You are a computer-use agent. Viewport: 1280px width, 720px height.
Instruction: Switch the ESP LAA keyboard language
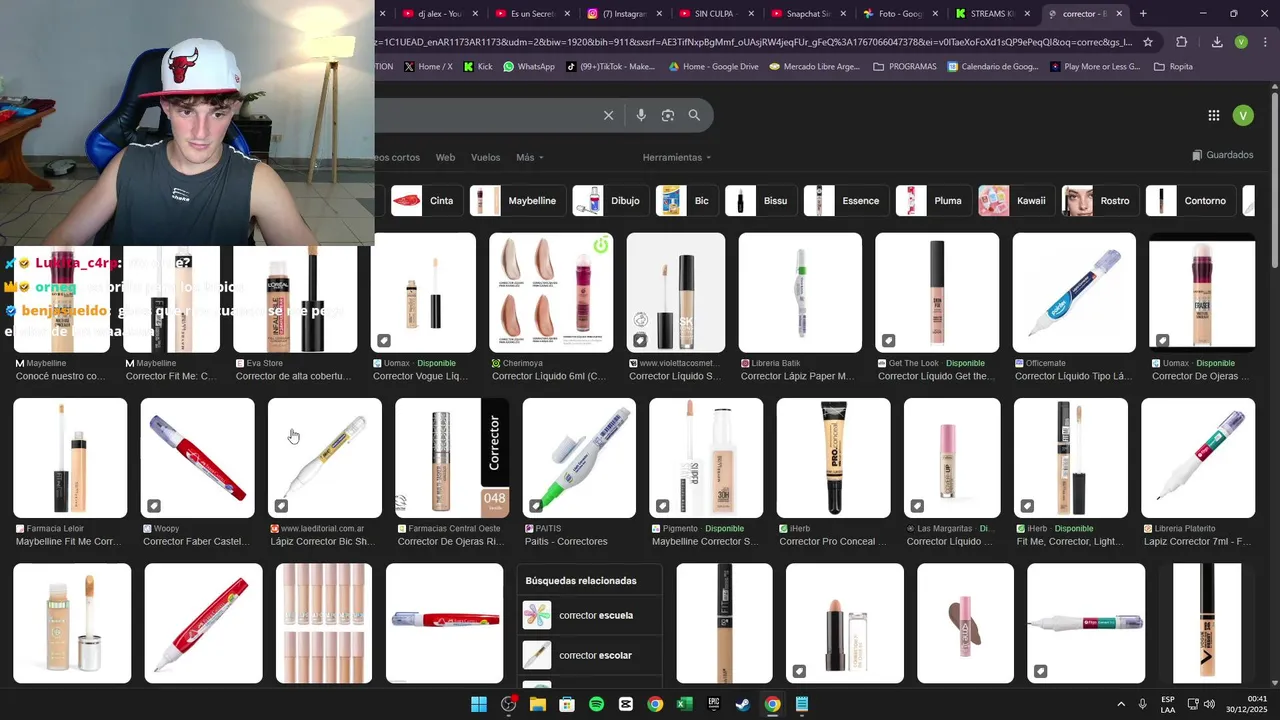coord(1168,704)
